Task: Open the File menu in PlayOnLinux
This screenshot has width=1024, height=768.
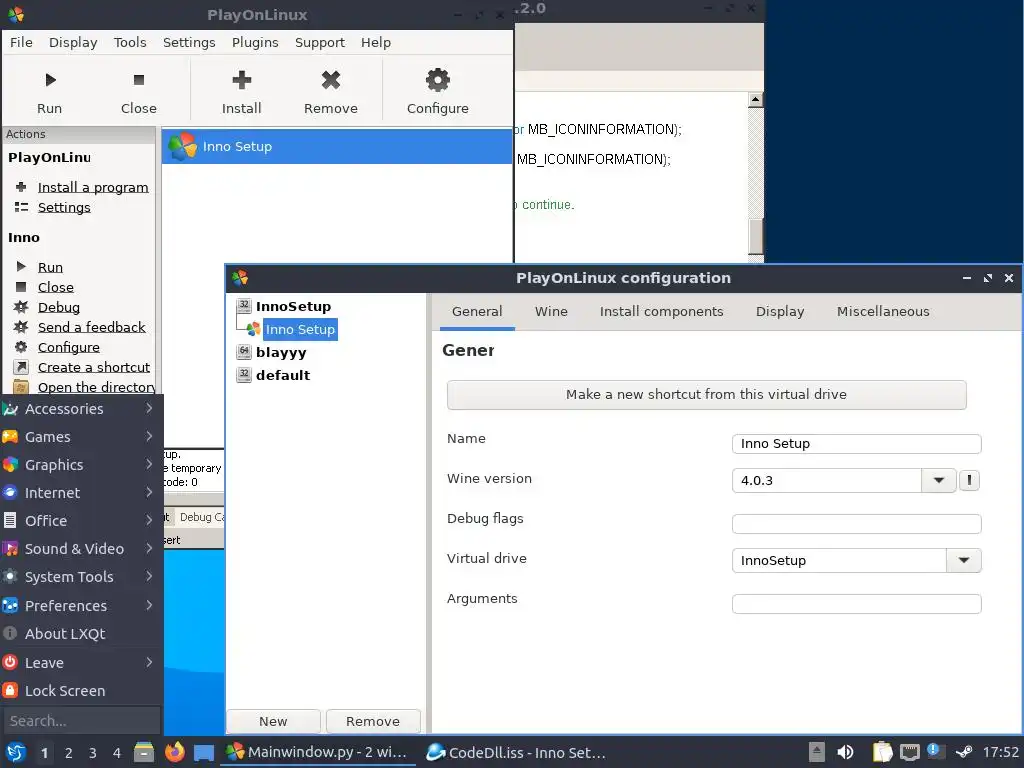Action: click(21, 42)
